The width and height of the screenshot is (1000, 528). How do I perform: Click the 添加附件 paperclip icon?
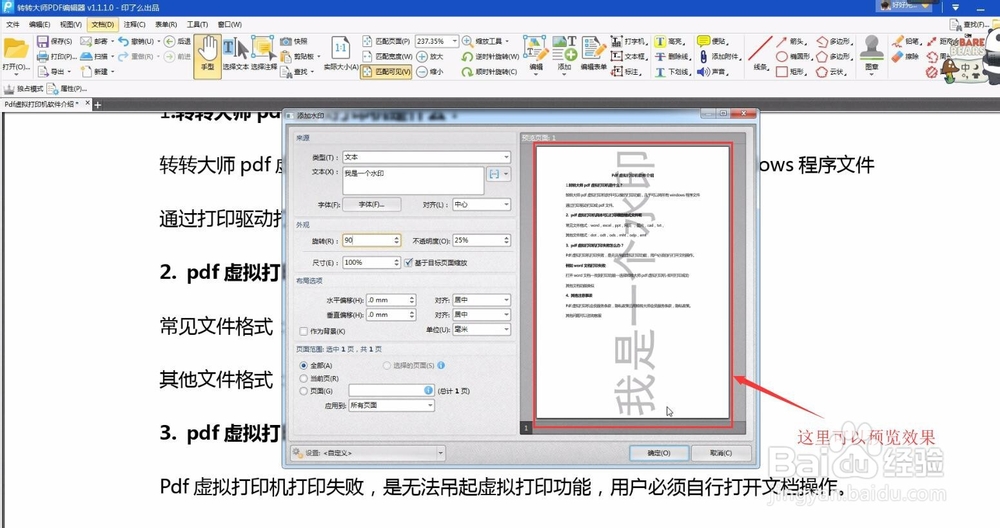(x=703, y=57)
